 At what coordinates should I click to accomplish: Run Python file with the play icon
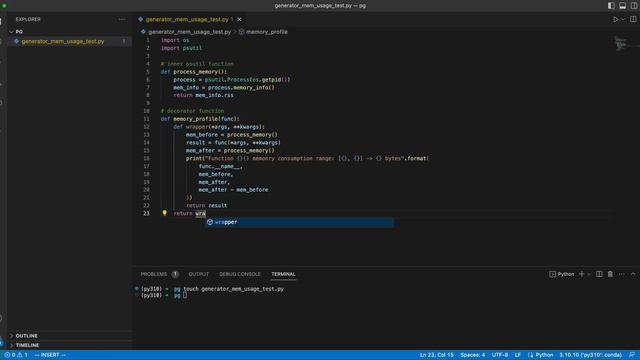(616, 19)
